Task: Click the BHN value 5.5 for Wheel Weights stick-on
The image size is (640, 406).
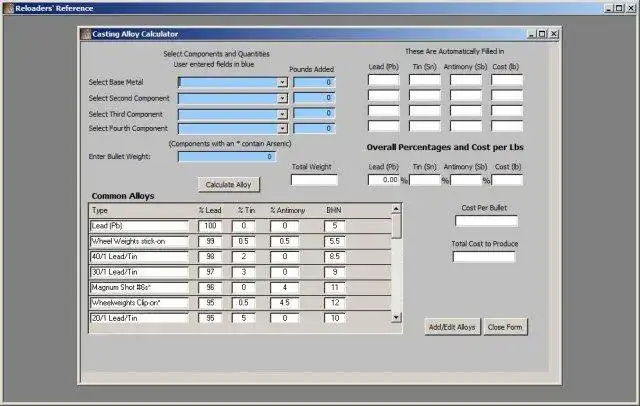Action: coord(334,242)
